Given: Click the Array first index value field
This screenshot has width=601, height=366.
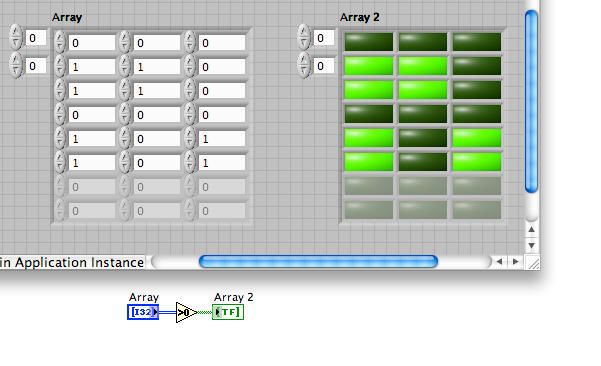Looking at the screenshot, I should (x=36, y=38).
